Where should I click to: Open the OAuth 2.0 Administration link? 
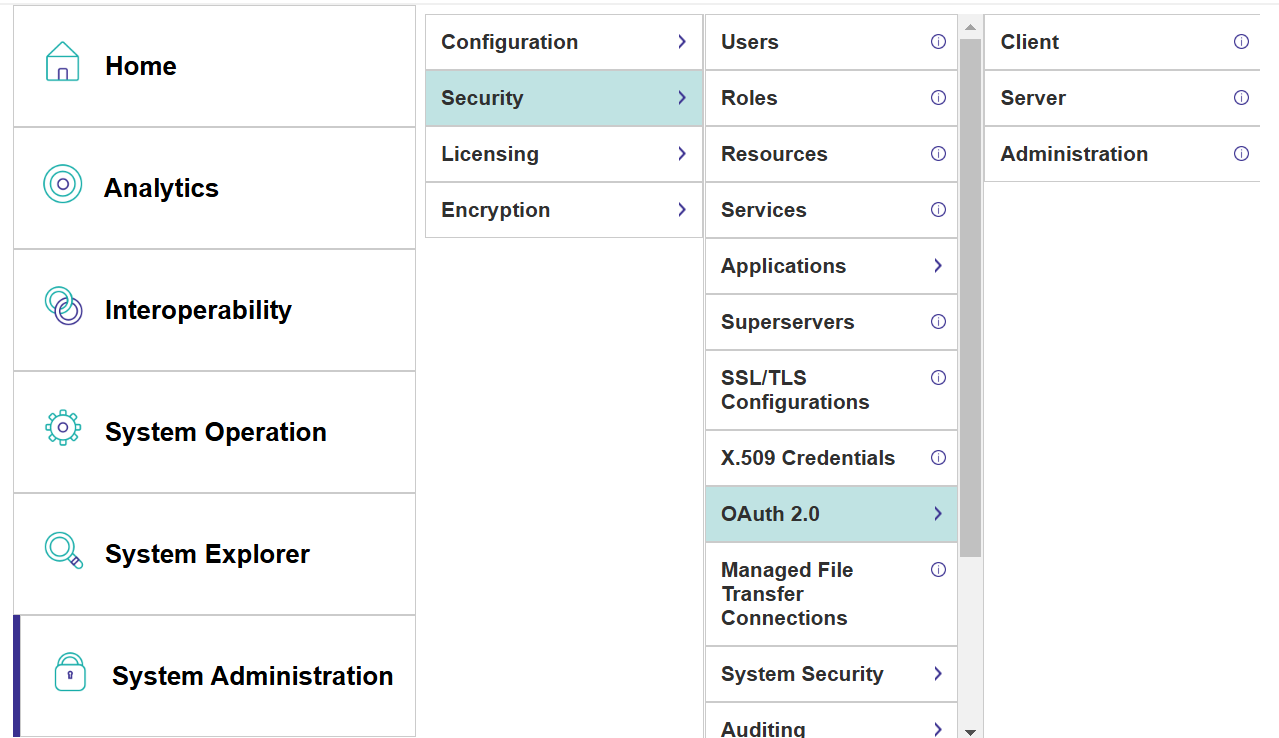[x=1074, y=154]
